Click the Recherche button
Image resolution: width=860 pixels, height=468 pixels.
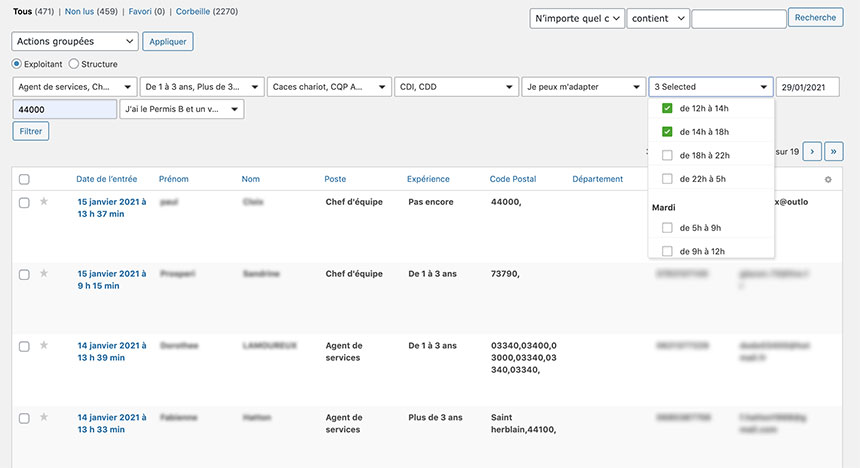[816, 18]
